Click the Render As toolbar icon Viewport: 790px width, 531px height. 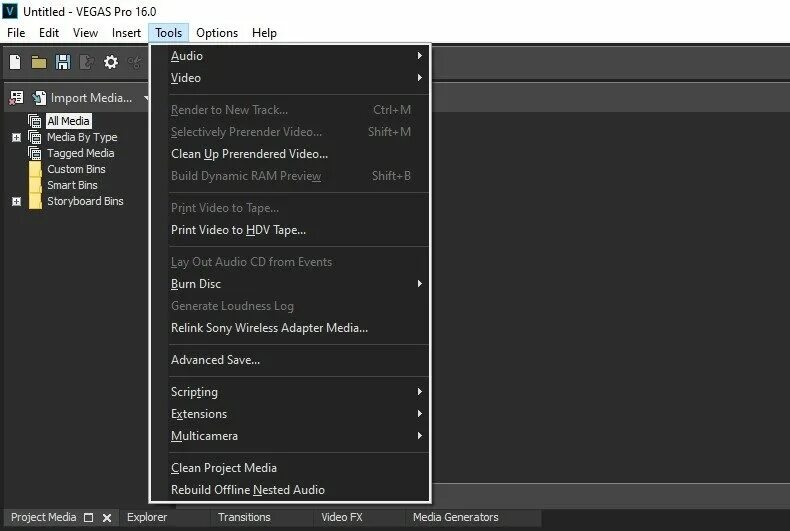[87, 62]
